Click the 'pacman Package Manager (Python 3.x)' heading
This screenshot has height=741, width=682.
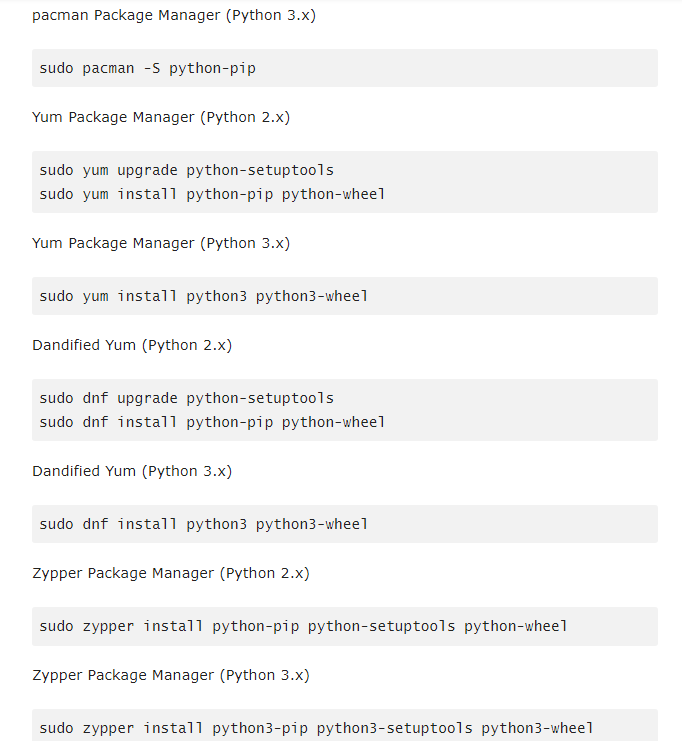[173, 15]
